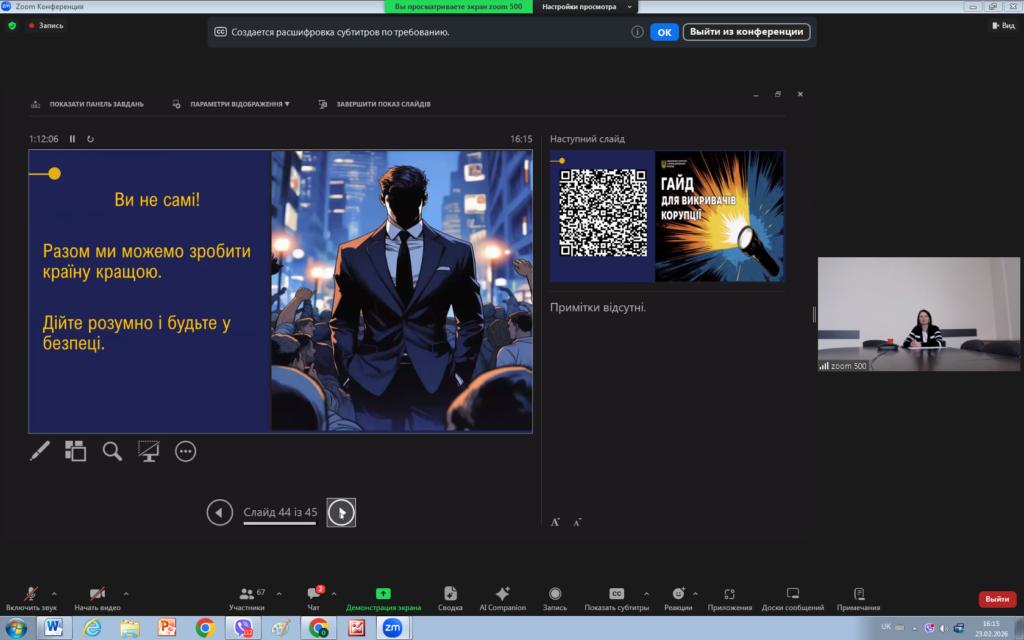This screenshot has width=1024, height=640.
Task: Activate the zoom into slide magnifier
Action: click(x=113, y=451)
